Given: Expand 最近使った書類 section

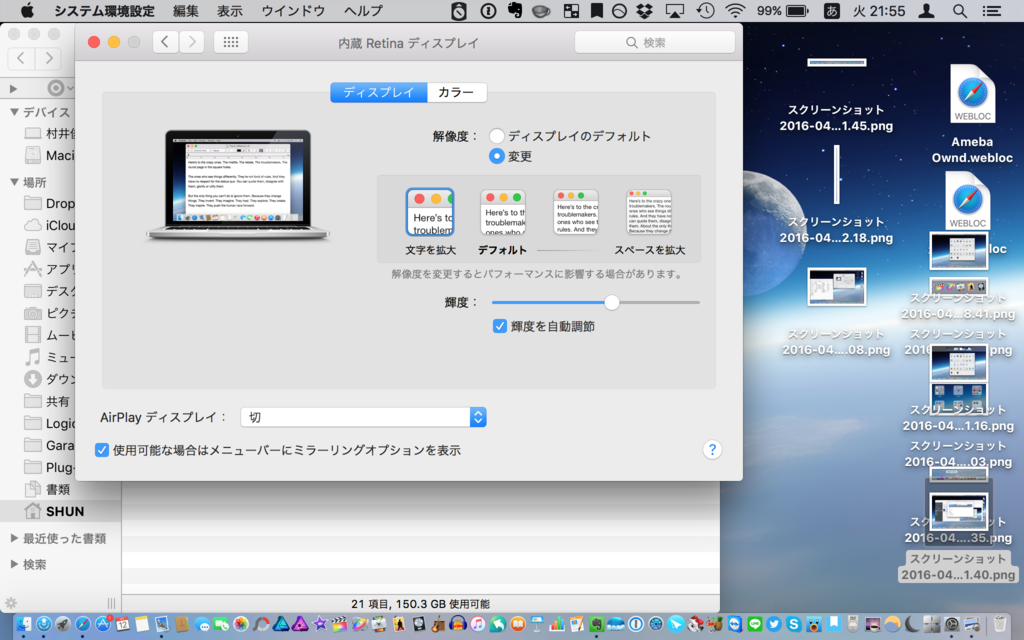Looking at the screenshot, I should 14,538.
